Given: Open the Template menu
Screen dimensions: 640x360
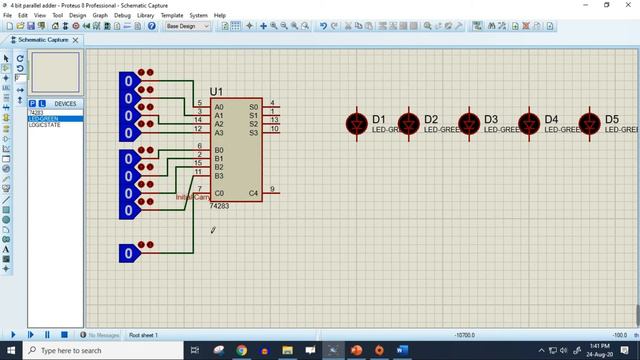Looking at the screenshot, I should click(172, 15).
